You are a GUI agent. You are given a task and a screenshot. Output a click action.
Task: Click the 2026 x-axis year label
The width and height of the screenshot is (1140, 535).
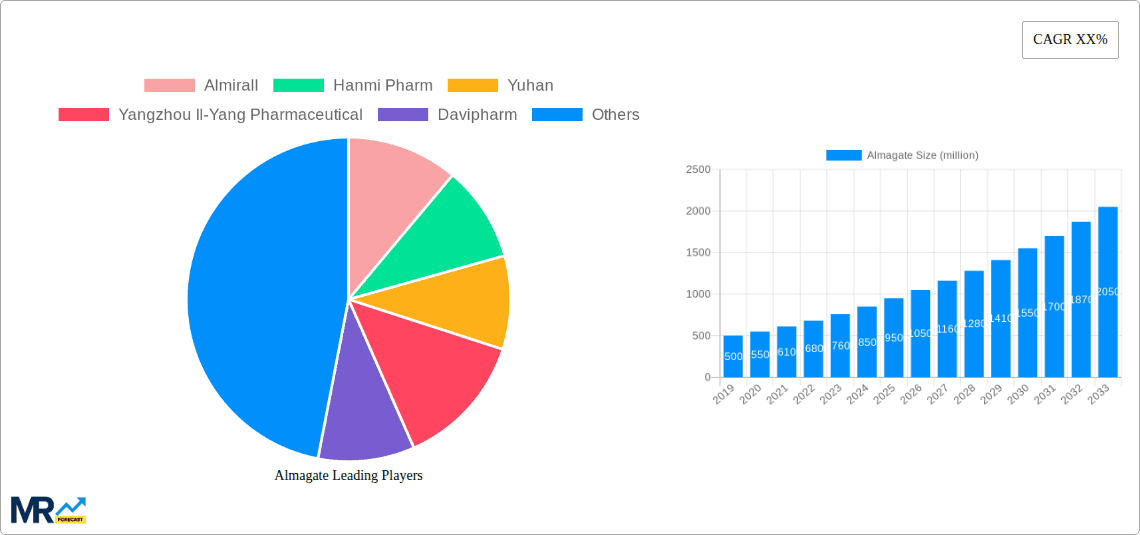[912, 394]
